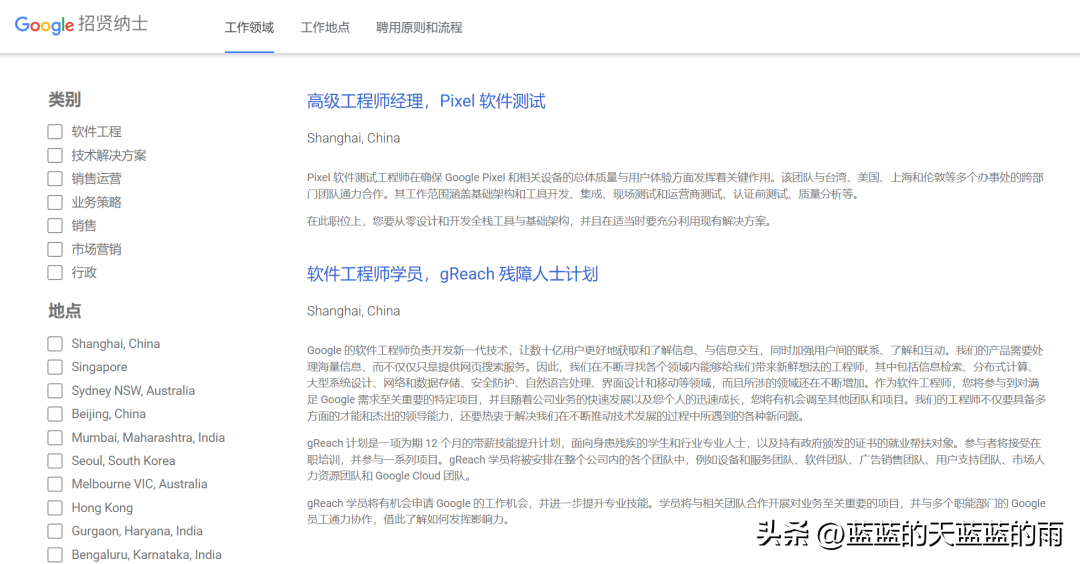1080x564 pixels.
Task: Click the Google 招贤纳士 logo
Action: [81, 25]
